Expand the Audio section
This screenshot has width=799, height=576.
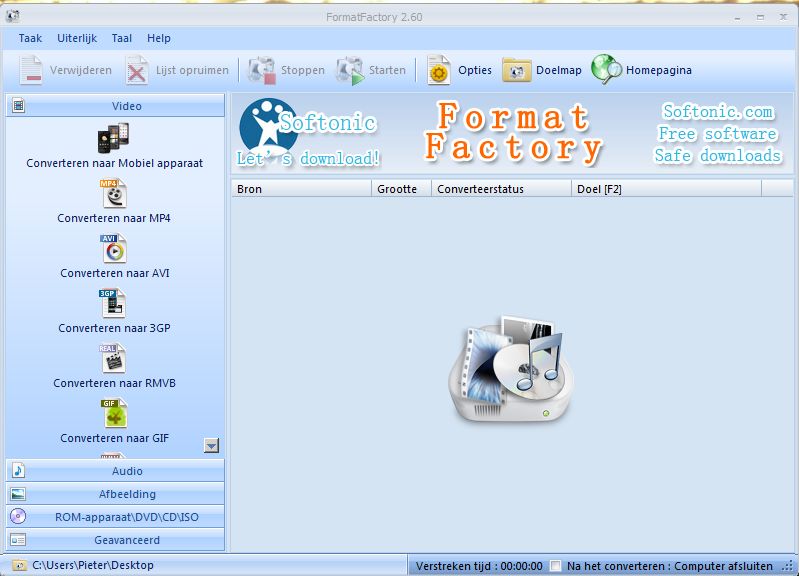tap(115, 471)
